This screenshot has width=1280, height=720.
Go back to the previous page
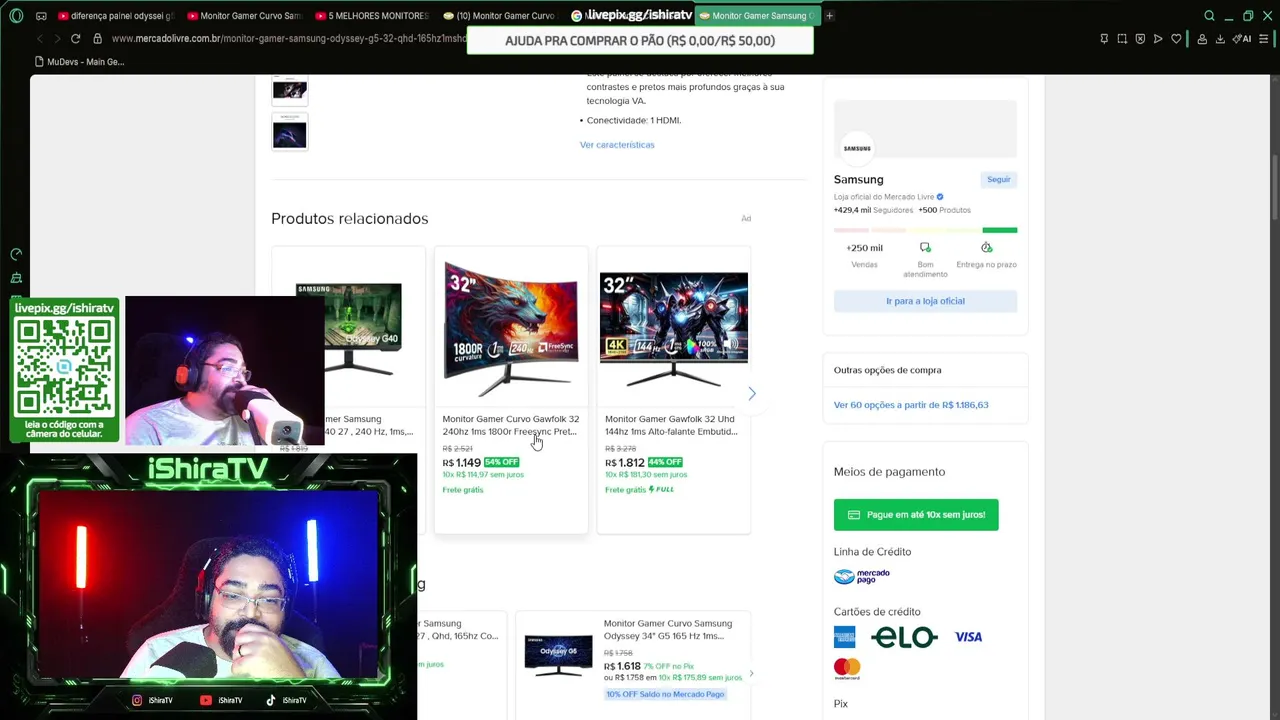(40, 39)
